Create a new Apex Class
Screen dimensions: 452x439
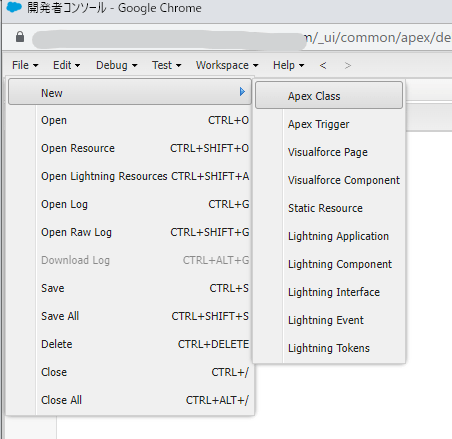329,95
